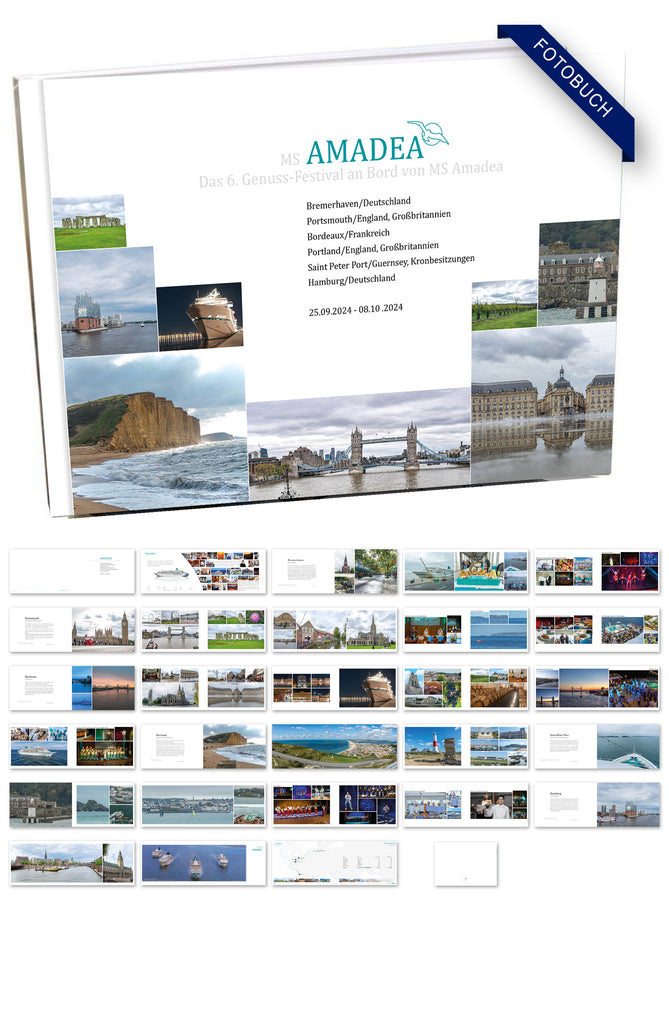Open the grapes and wine barrels spread
Screen dimensions: 669x1024
tap(466, 688)
